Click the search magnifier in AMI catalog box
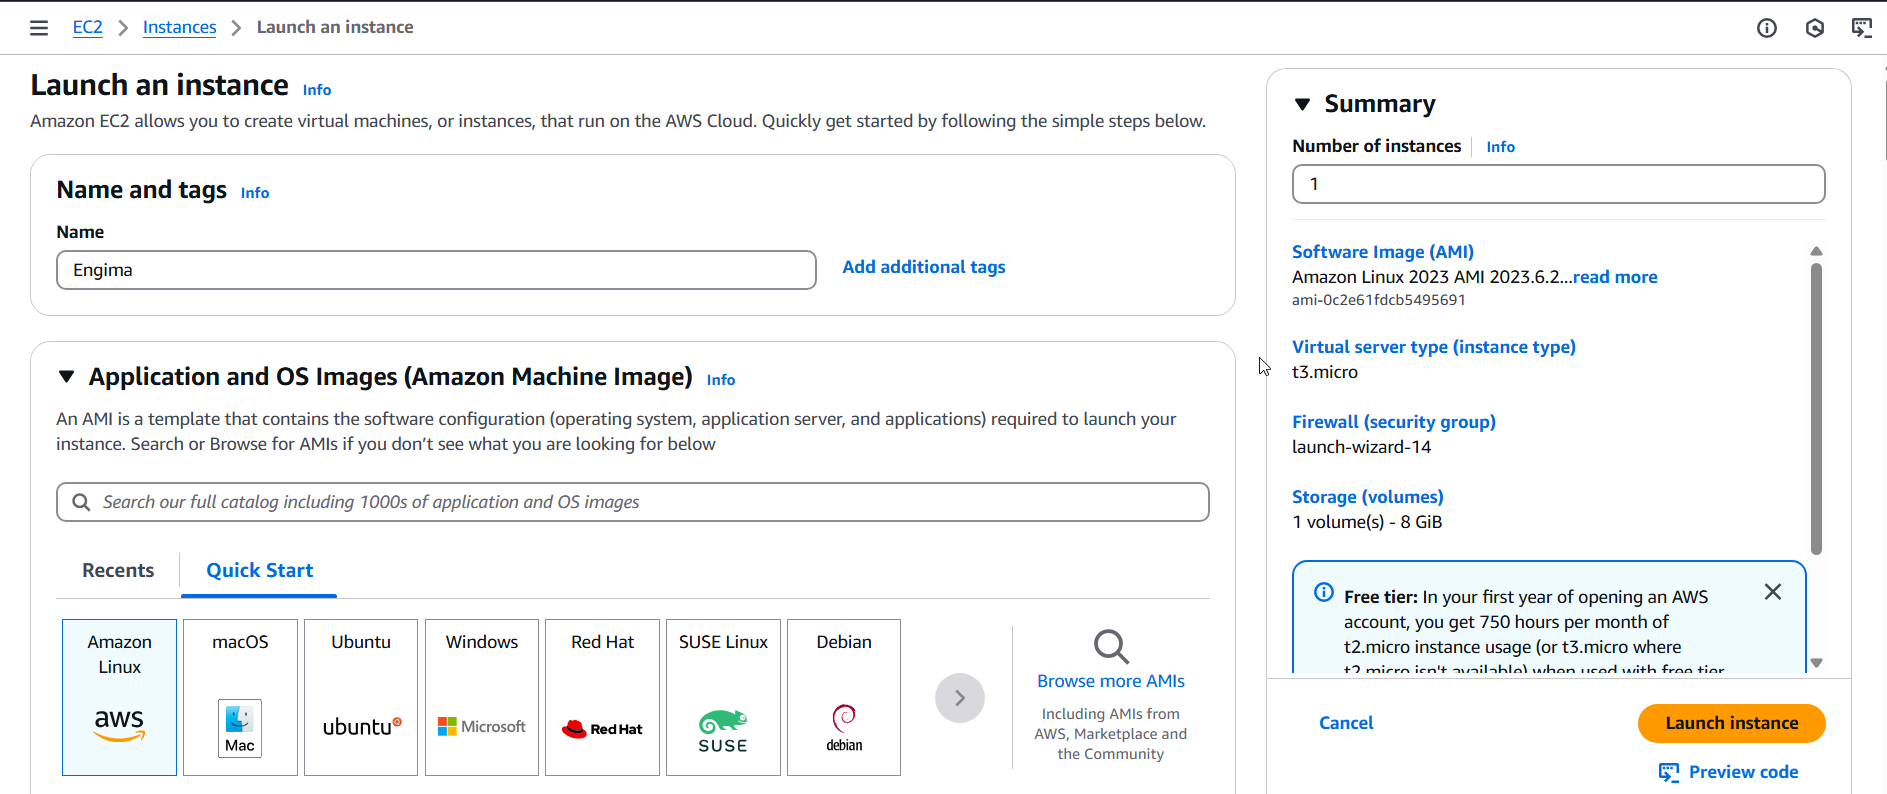The image size is (1887, 794). pos(82,502)
